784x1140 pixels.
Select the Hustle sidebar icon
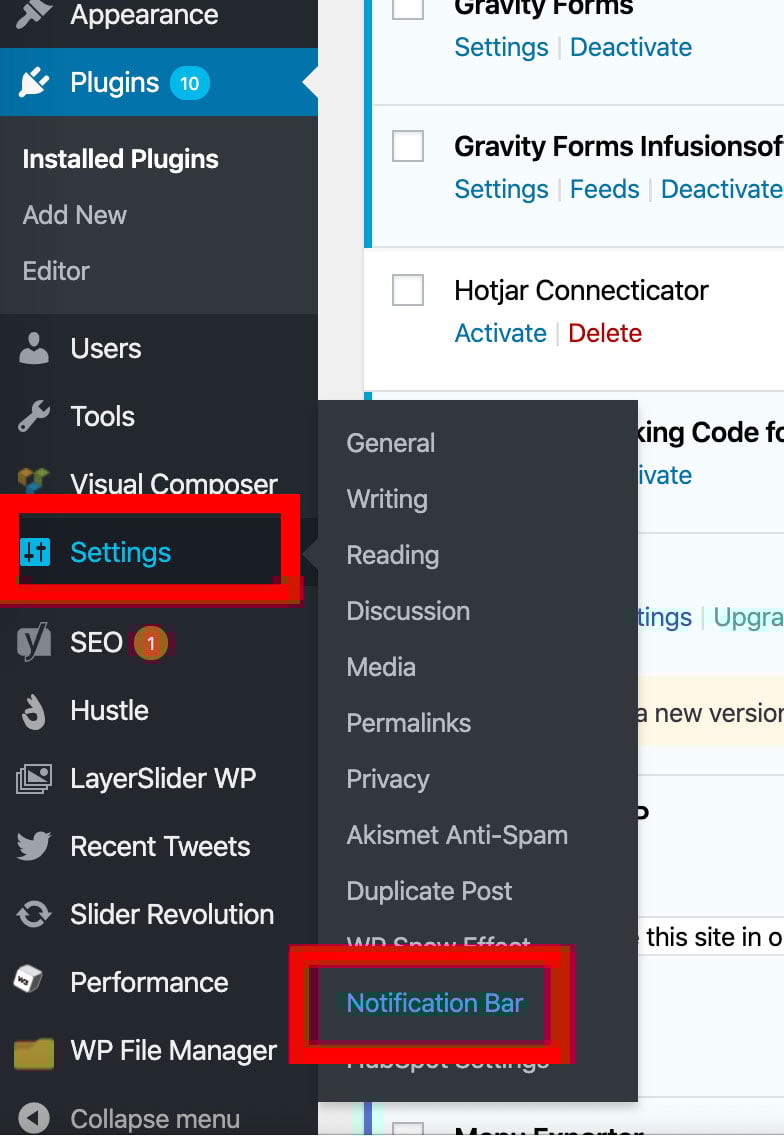(x=34, y=710)
